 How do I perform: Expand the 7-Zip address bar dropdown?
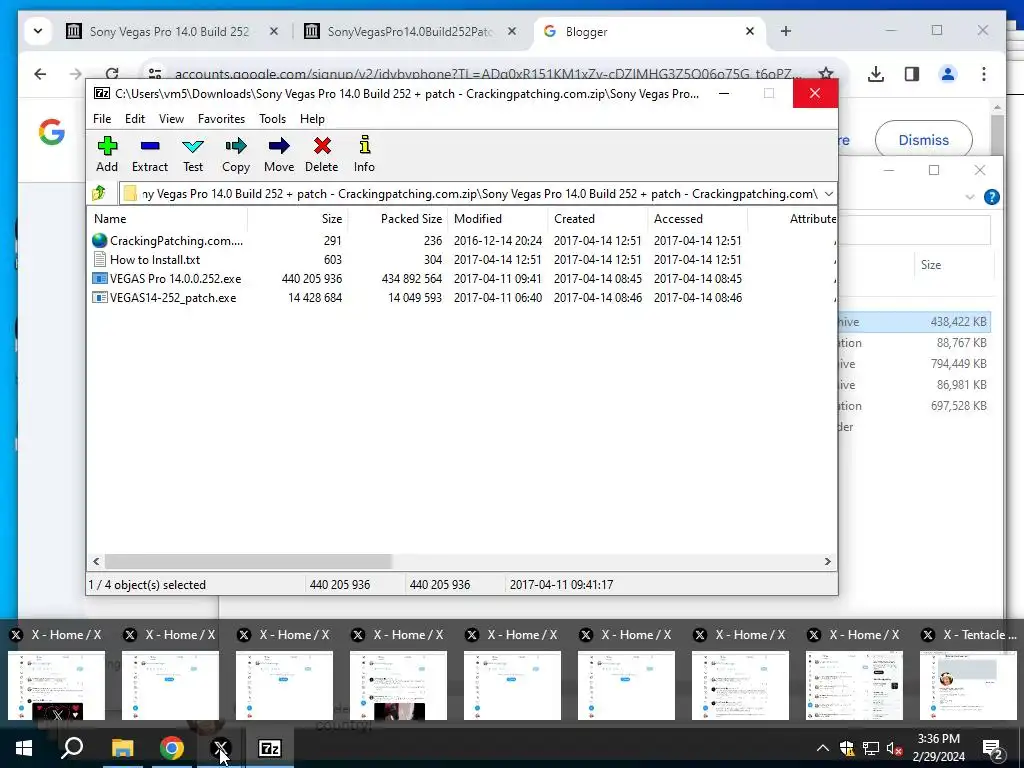click(x=828, y=193)
